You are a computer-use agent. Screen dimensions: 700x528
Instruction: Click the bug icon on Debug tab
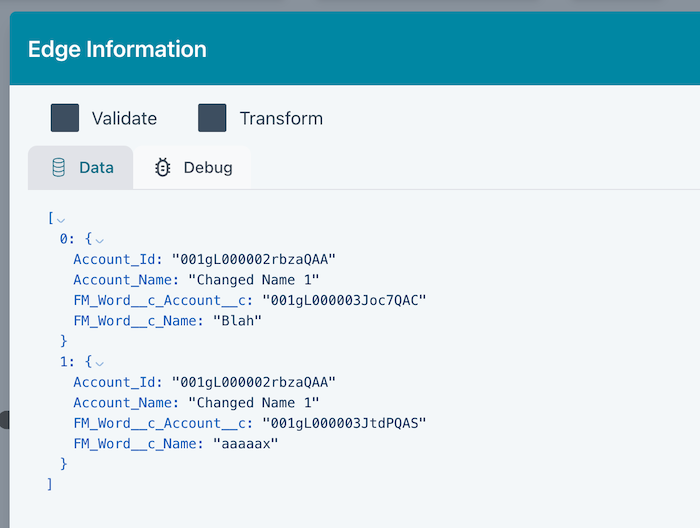coord(163,168)
